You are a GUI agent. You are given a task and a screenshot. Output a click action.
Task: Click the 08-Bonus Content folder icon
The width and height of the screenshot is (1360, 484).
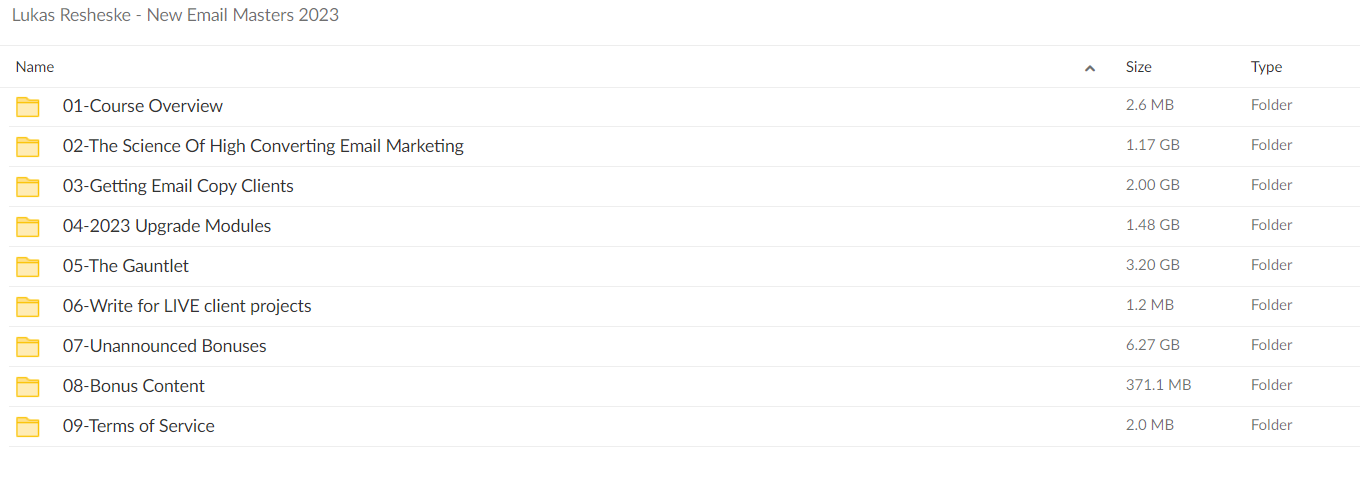point(28,387)
